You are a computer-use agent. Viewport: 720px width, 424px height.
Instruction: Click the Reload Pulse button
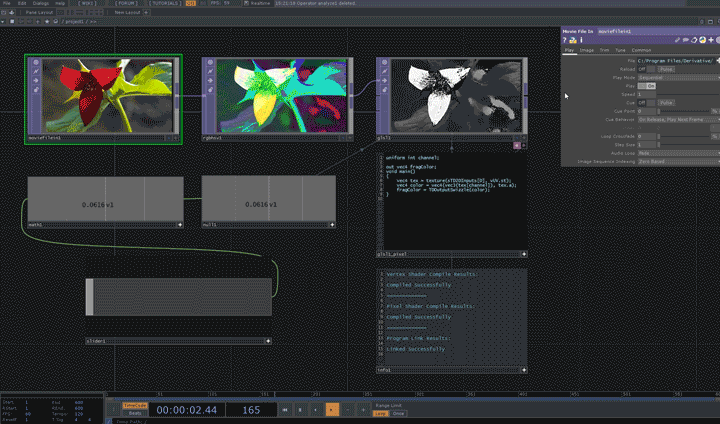666,69
